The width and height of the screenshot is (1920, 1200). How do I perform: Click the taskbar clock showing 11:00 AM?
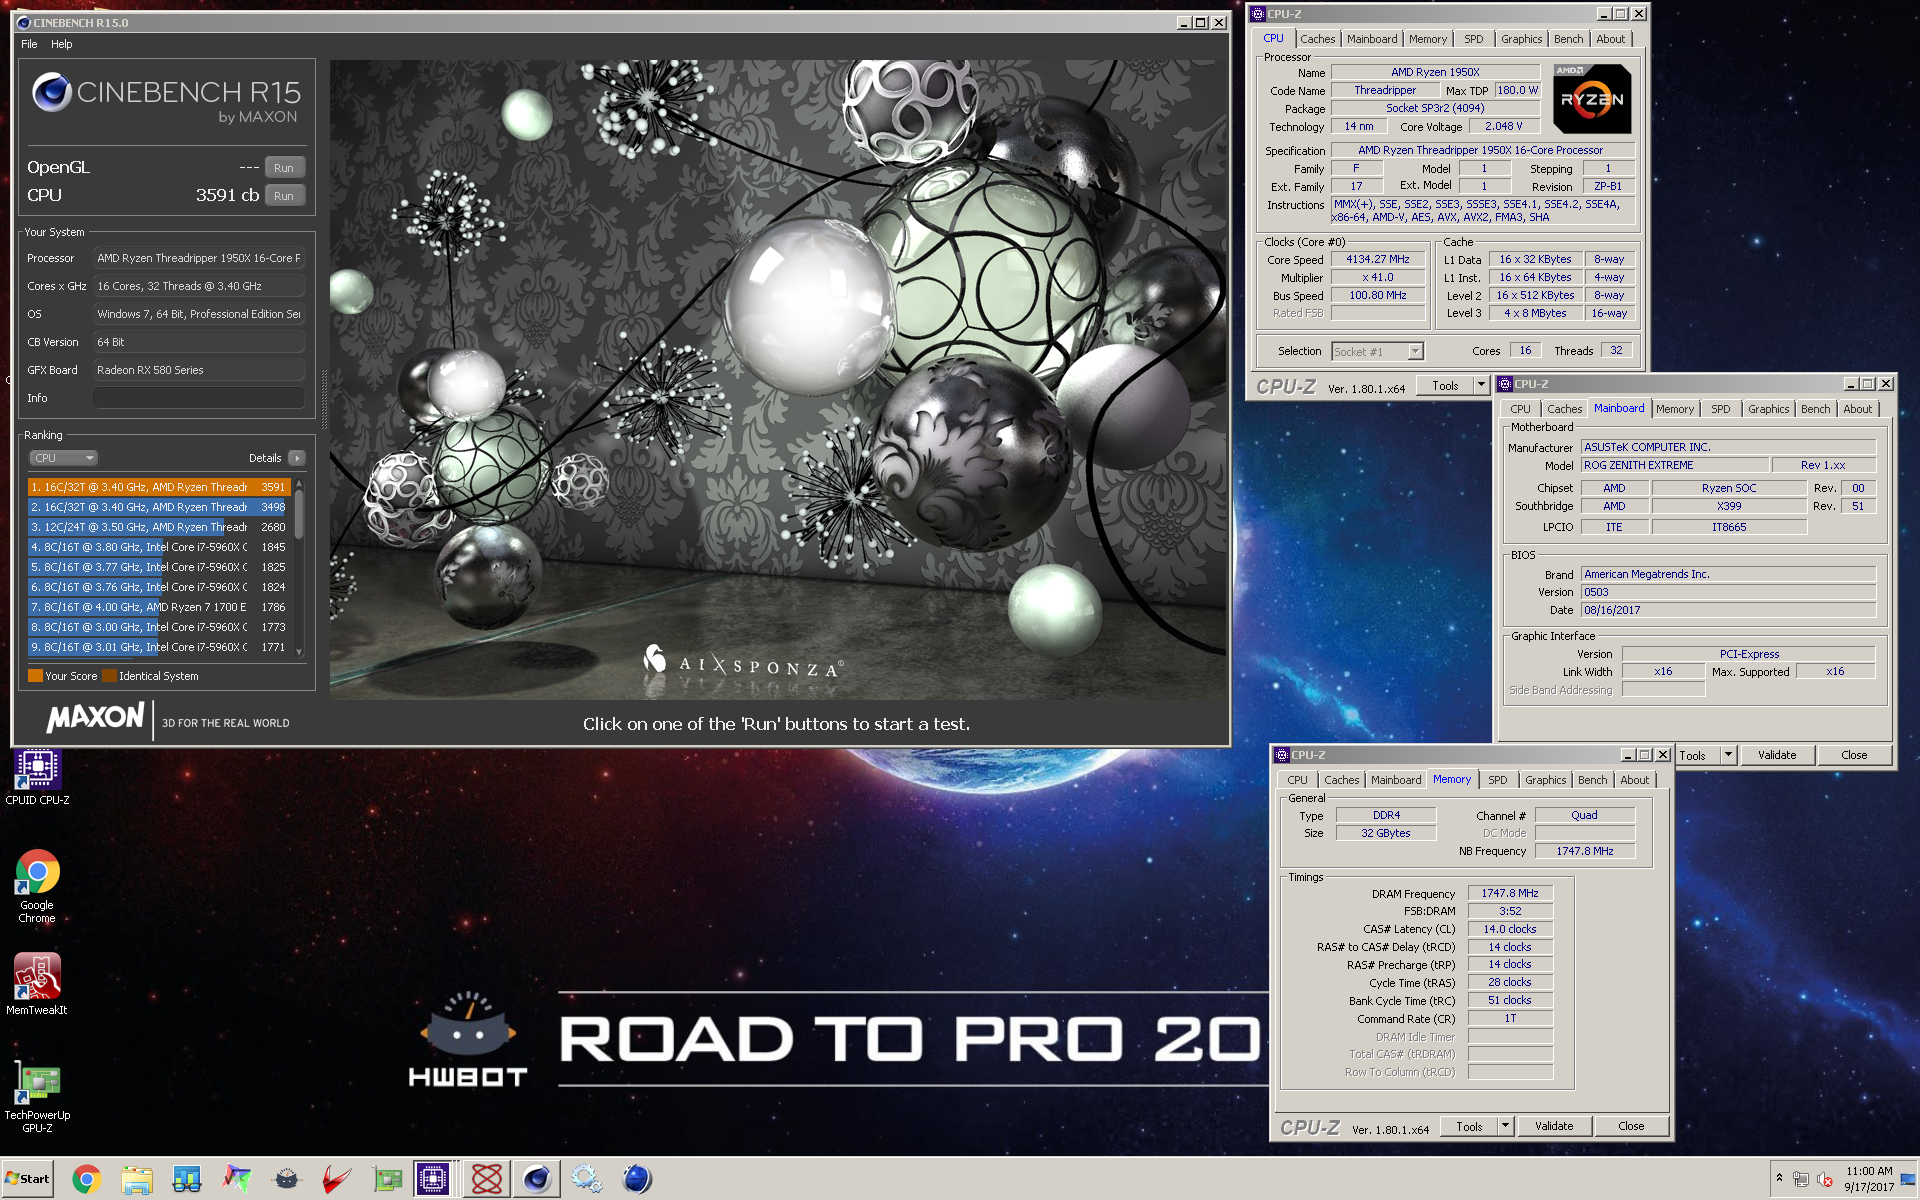pyautogui.click(x=1868, y=1179)
